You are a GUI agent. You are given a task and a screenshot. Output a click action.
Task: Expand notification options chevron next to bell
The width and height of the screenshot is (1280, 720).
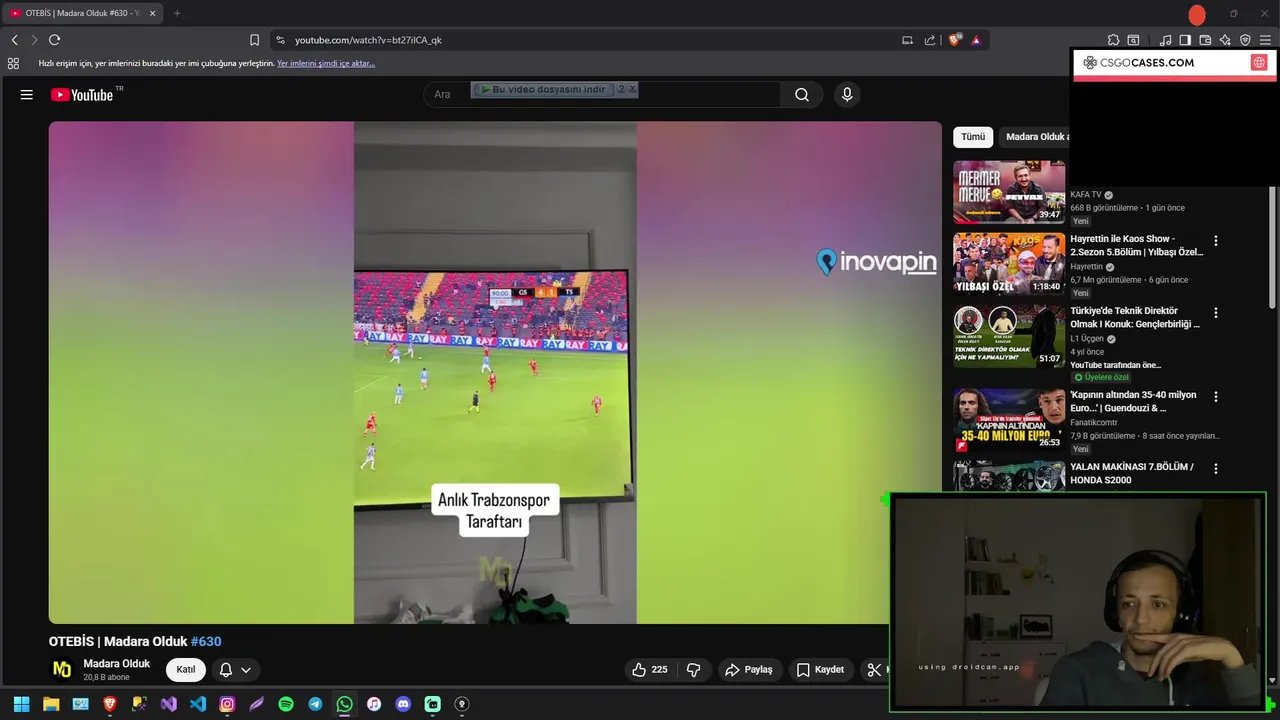tap(245, 670)
